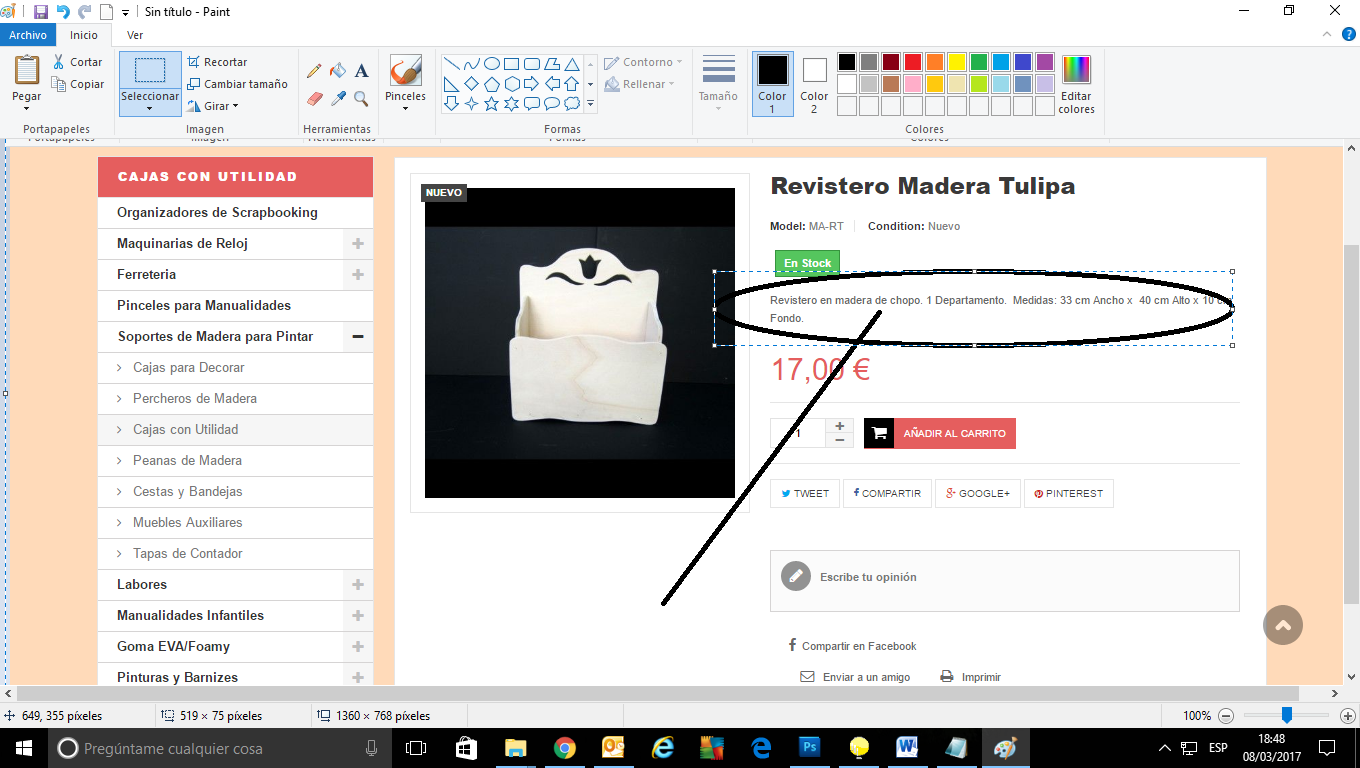Open the Windows Start menu
The image size is (1360, 768).
point(23,748)
